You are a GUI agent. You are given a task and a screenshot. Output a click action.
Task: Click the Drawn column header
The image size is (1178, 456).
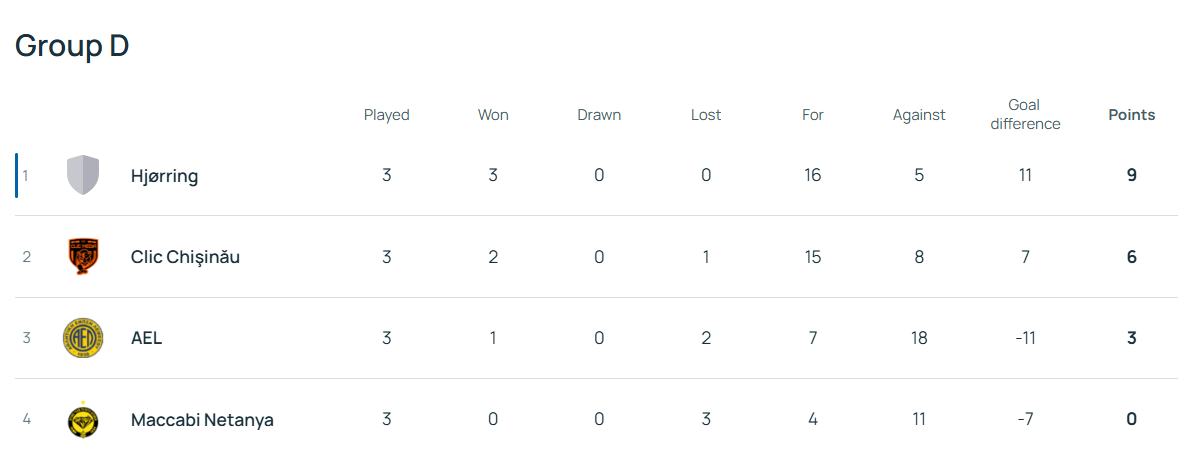click(599, 115)
